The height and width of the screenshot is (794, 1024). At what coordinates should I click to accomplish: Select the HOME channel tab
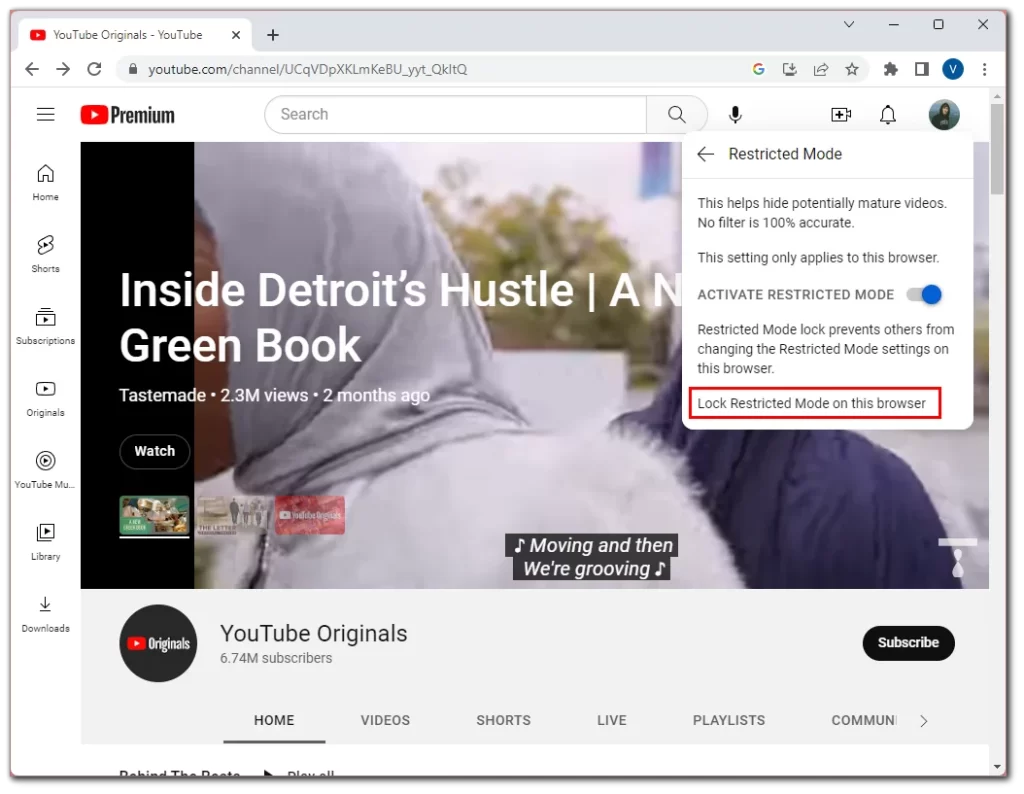coord(274,720)
